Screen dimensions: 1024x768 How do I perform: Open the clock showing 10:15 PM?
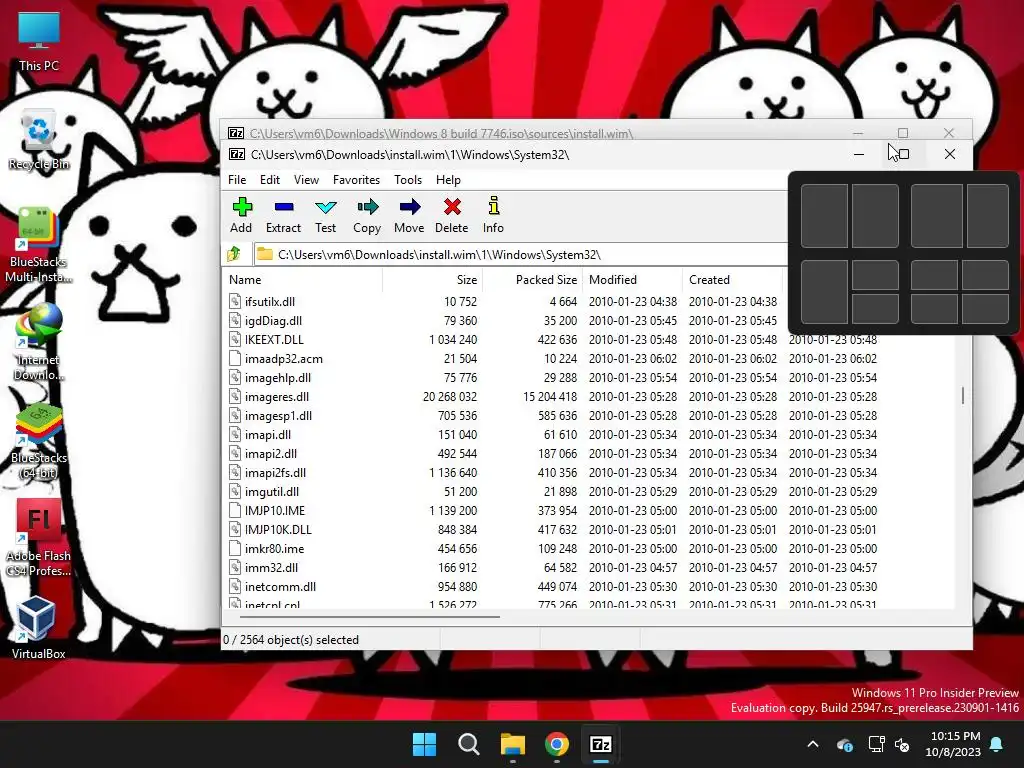pos(954,744)
